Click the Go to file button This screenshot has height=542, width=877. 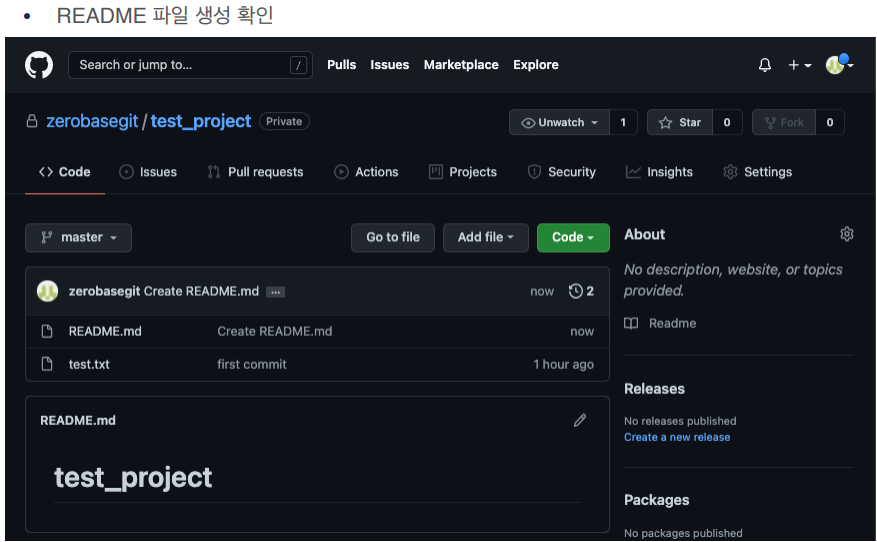(x=393, y=238)
